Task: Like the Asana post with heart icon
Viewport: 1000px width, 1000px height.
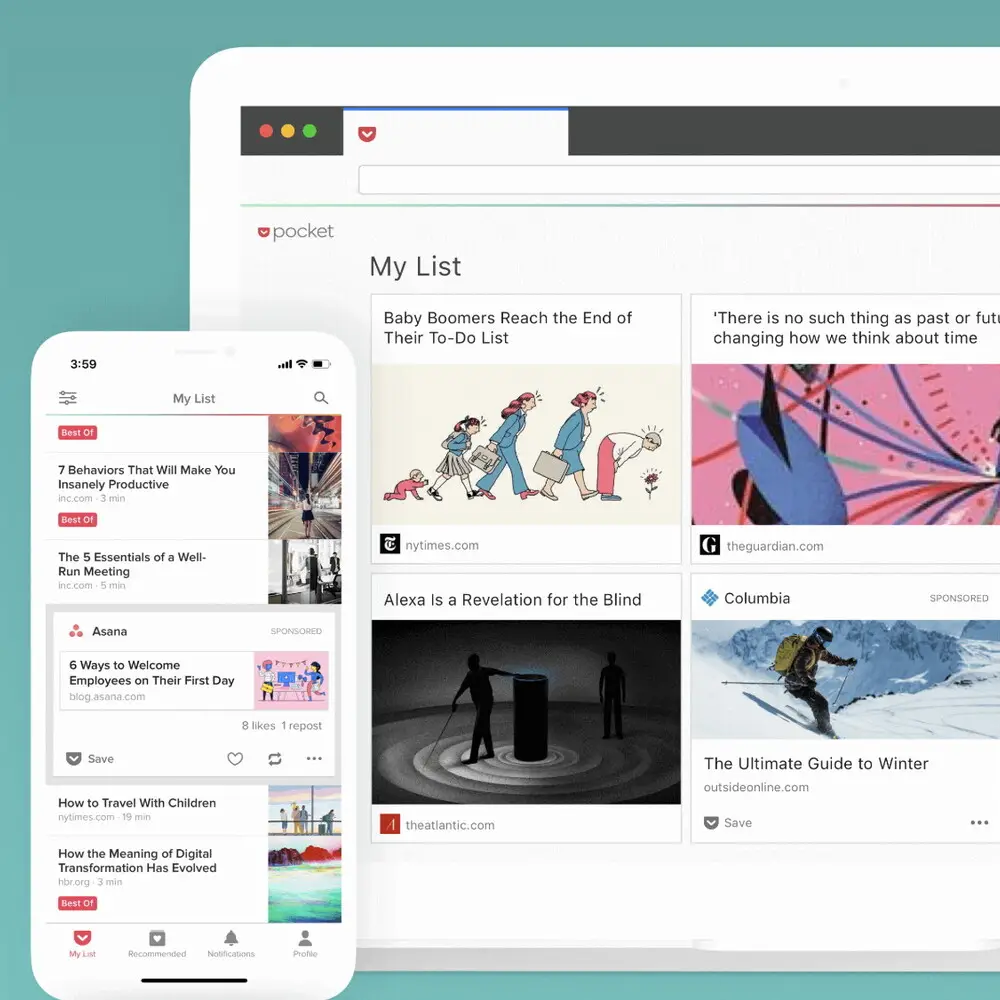Action: click(x=235, y=759)
